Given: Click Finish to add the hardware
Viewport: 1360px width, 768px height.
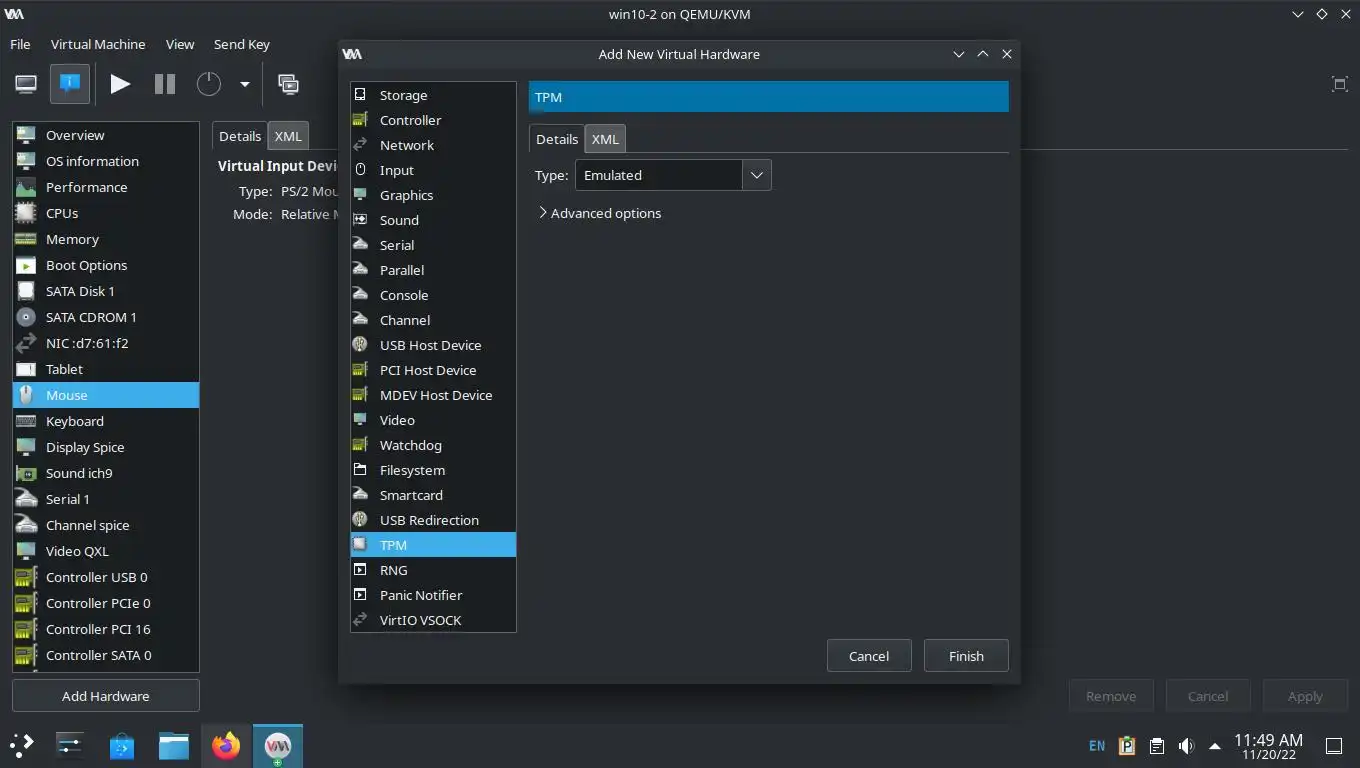Looking at the screenshot, I should coord(966,656).
